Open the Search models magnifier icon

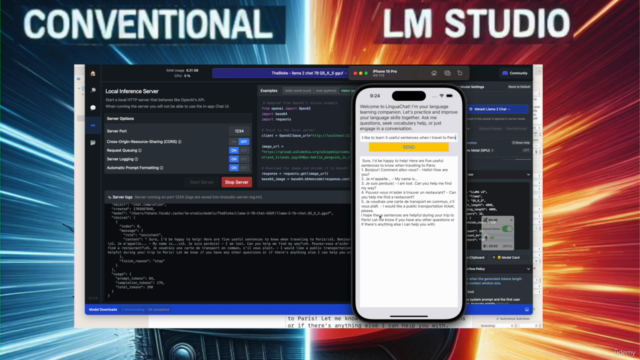[x=93, y=90]
